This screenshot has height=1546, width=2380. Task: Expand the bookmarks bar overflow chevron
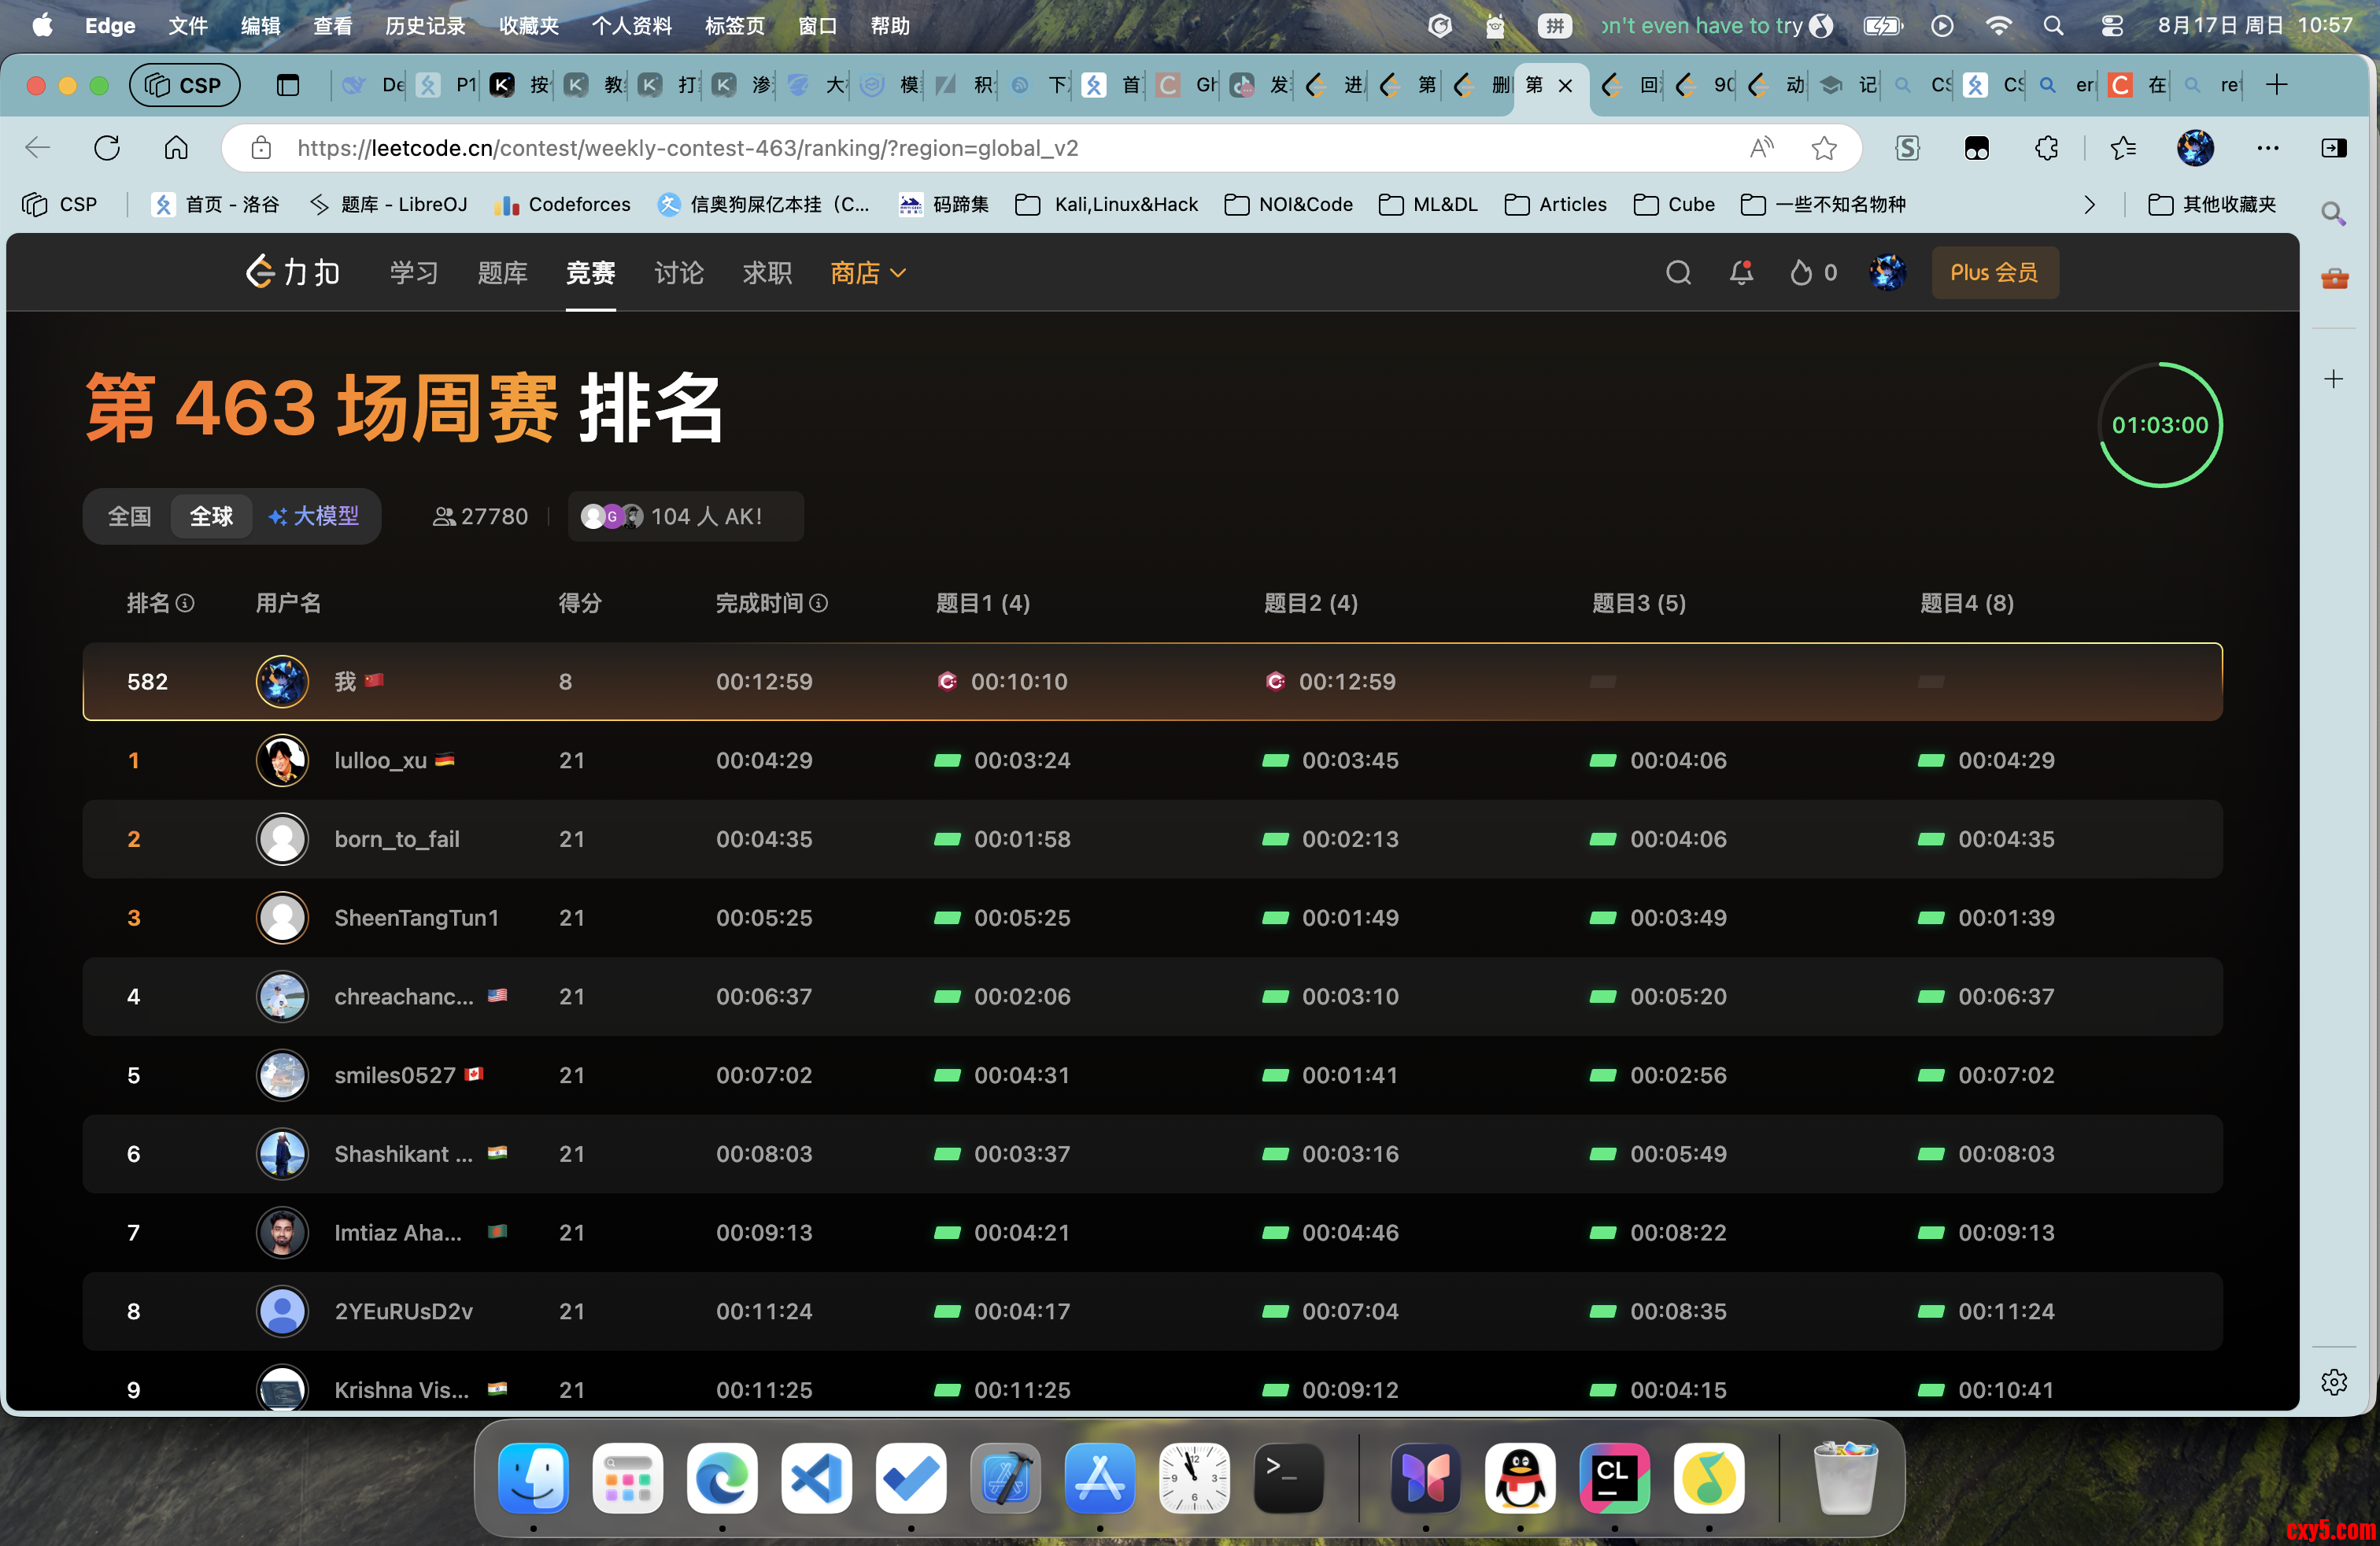(2089, 204)
